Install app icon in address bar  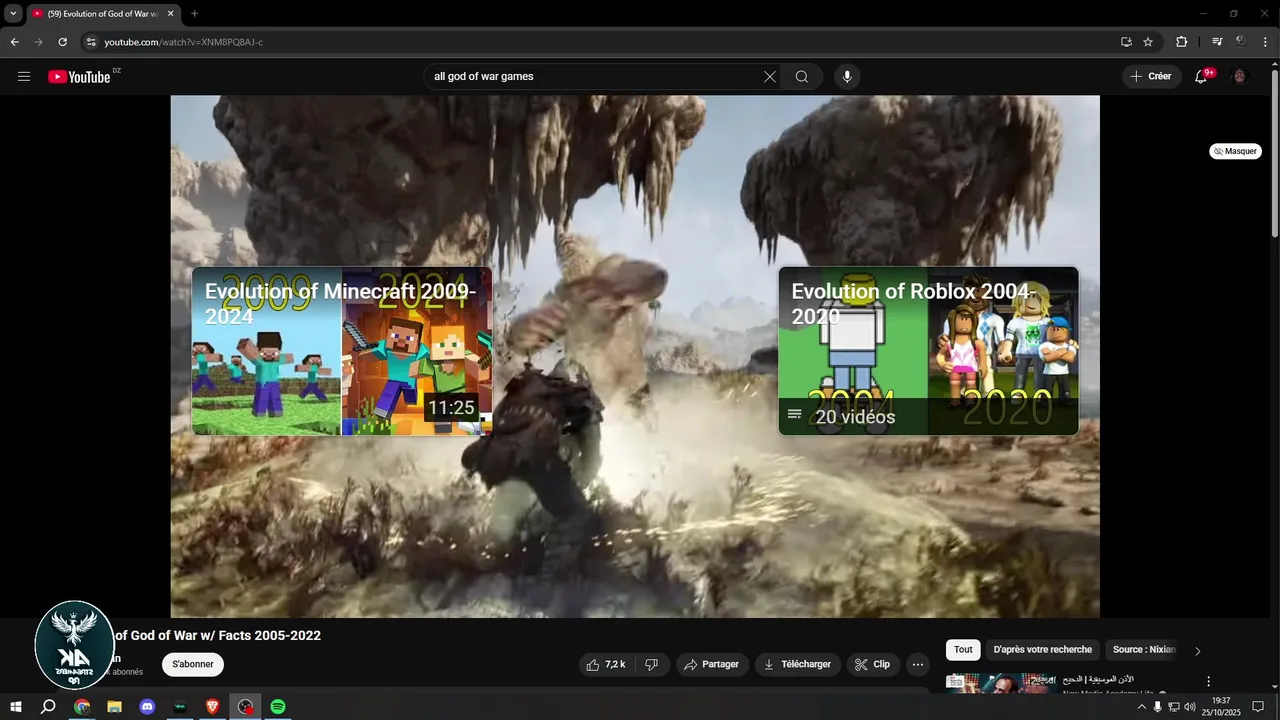[1126, 42]
